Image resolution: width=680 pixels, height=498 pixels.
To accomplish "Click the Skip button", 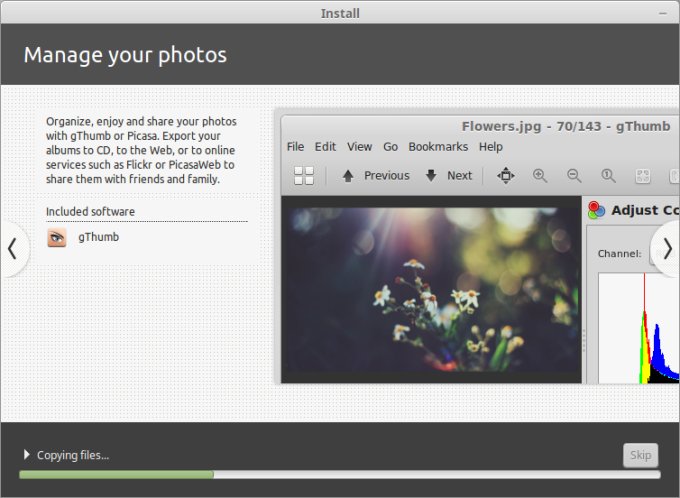I will (x=641, y=455).
